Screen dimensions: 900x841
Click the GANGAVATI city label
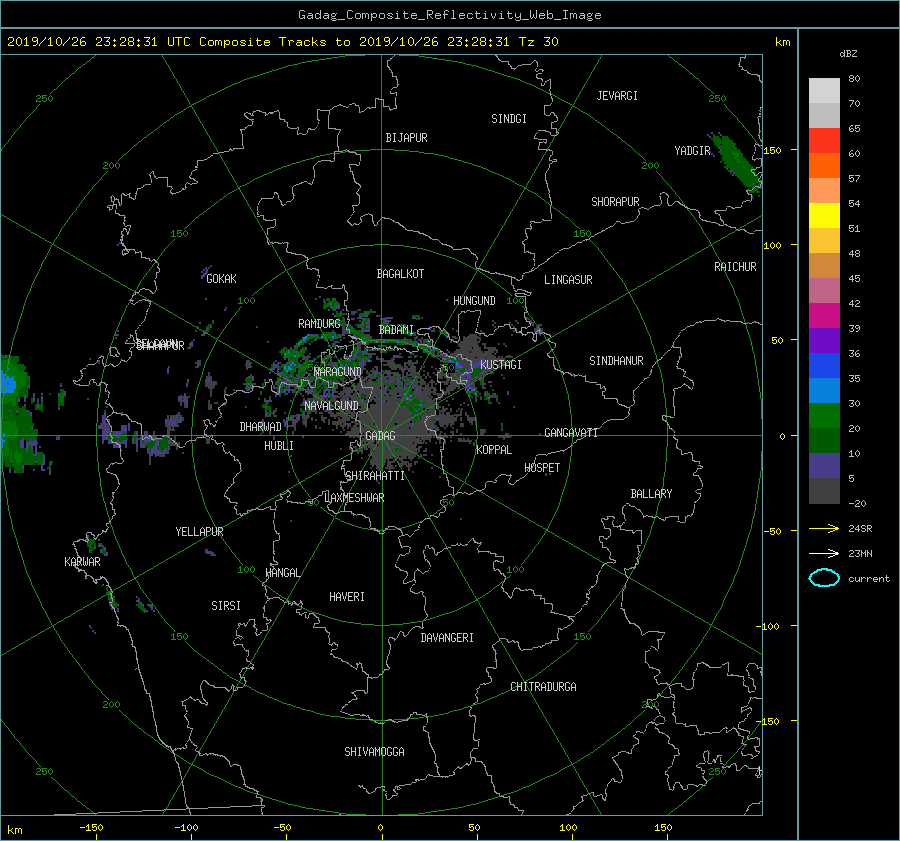[571, 432]
